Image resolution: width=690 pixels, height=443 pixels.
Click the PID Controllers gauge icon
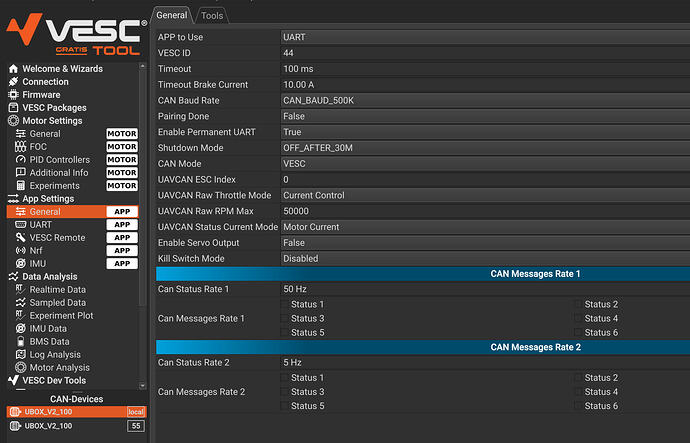21,160
